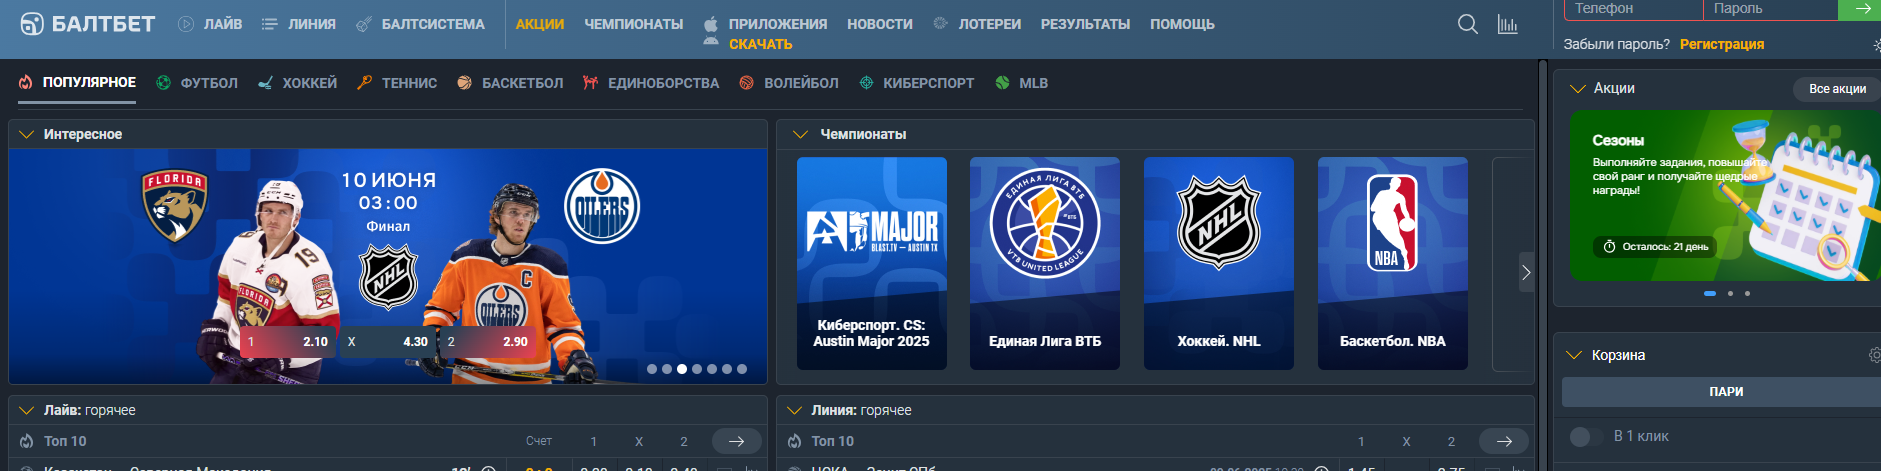Click the Волейбол ball icon

746,83
